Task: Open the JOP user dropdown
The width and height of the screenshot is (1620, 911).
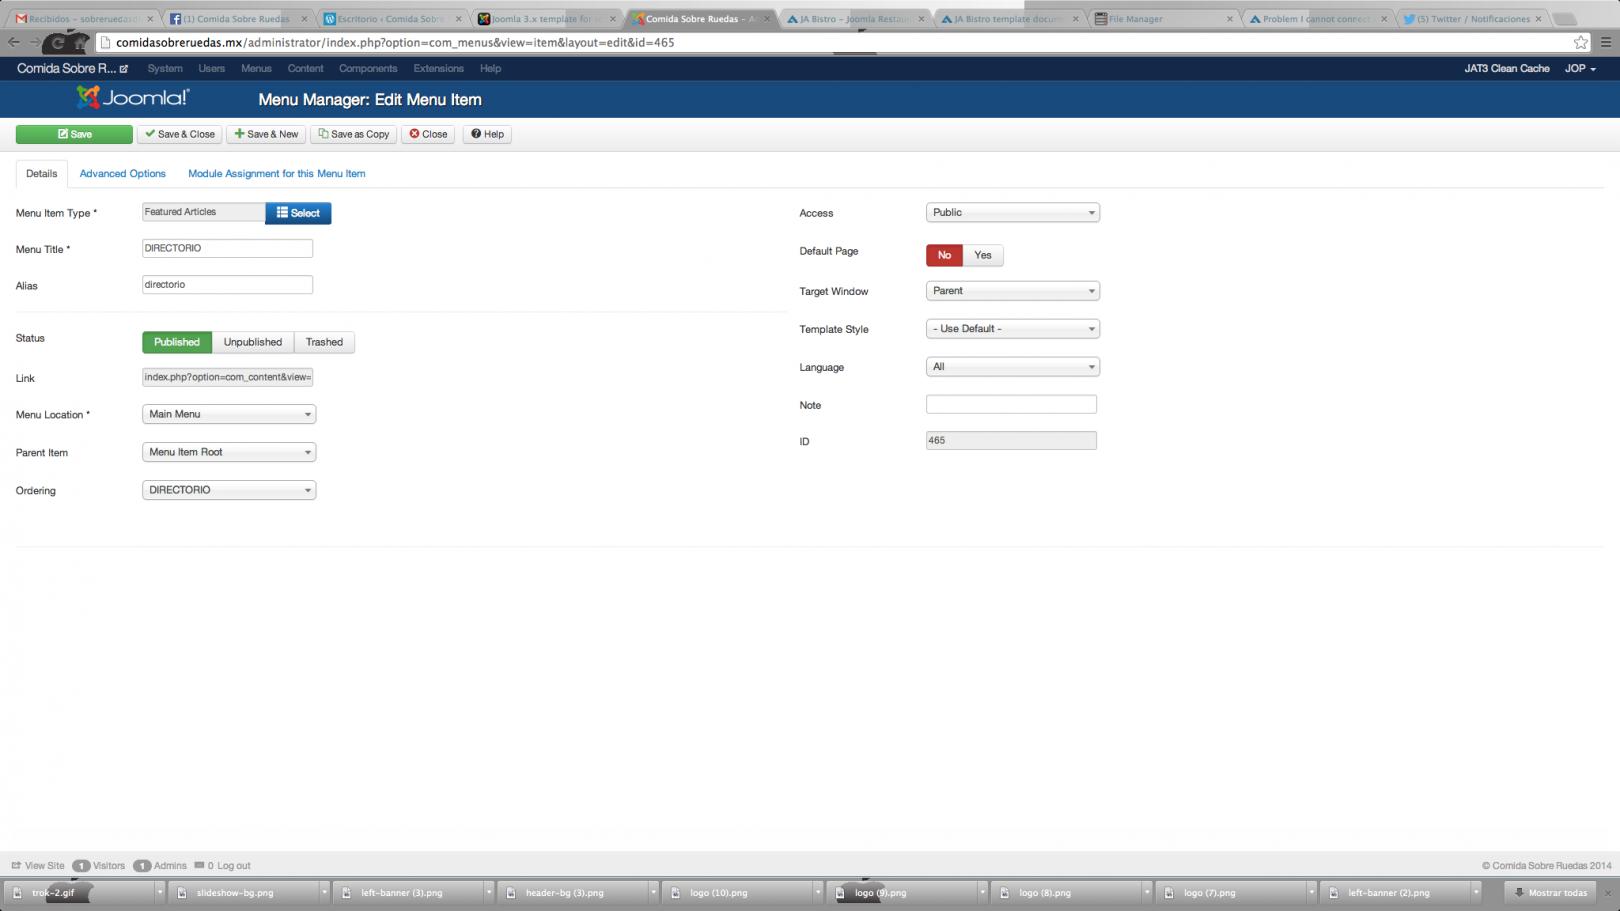Action: (1580, 69)
